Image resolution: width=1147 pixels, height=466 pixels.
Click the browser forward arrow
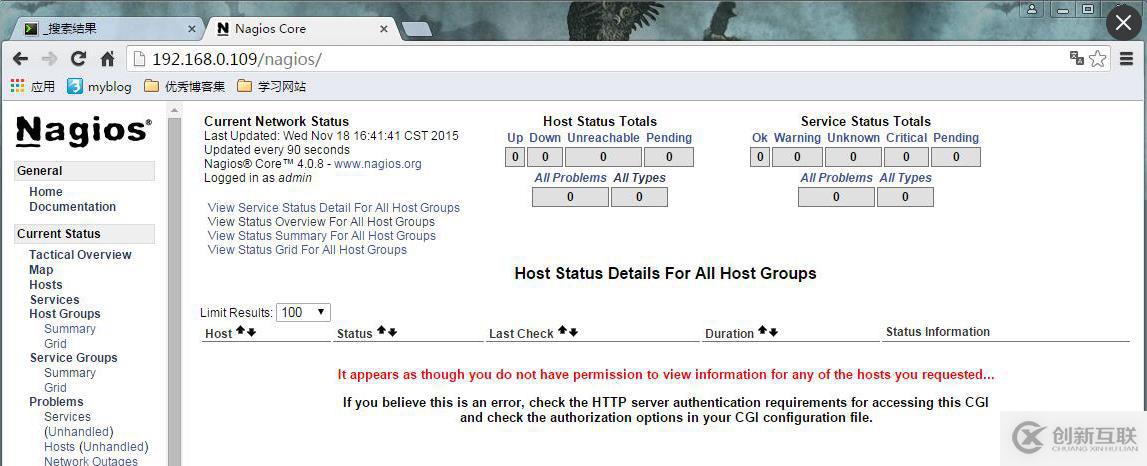click(49, 59)
